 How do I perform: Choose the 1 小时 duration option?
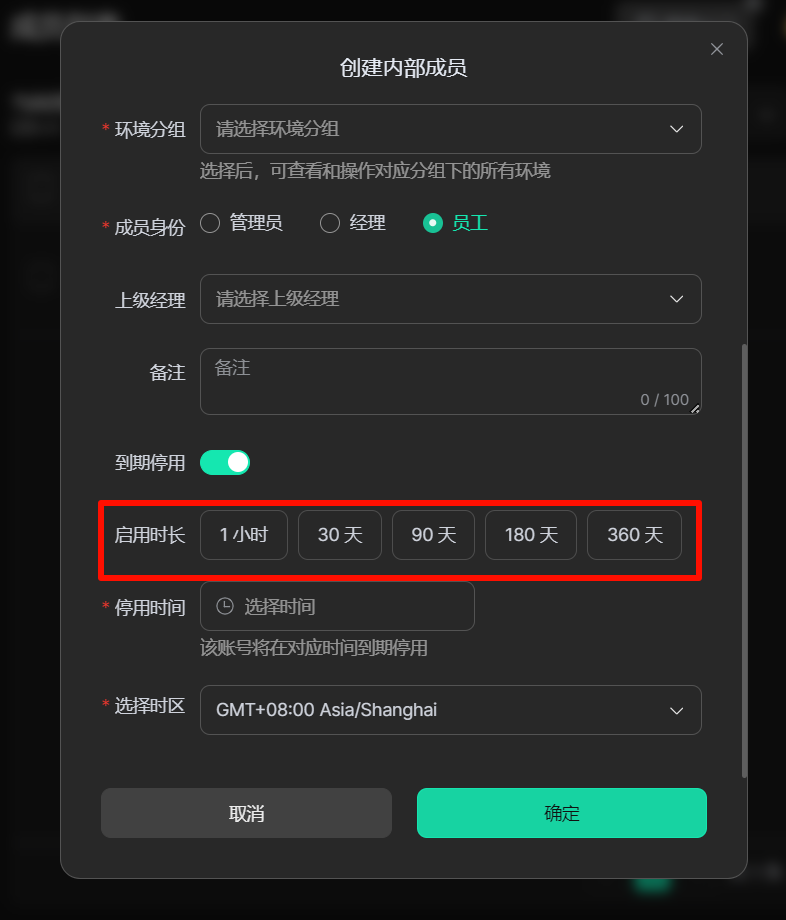pos(244,535)
